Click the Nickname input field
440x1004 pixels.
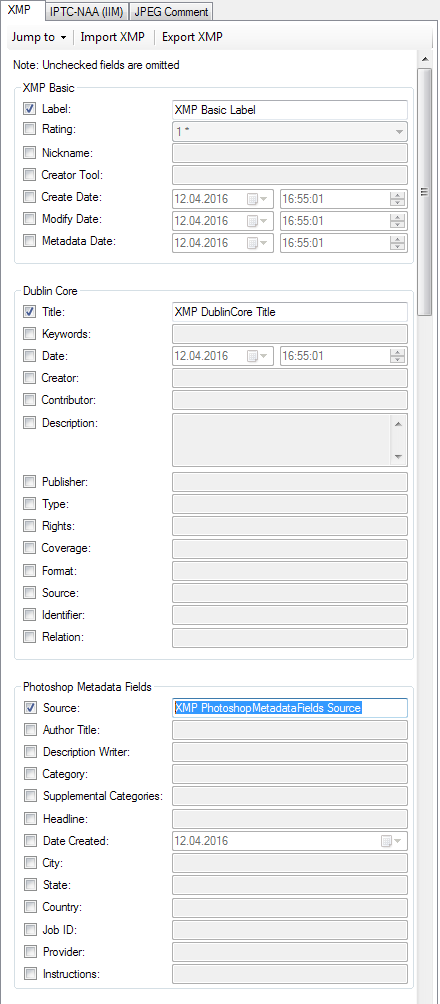pyautogui.click(x=290, y=153)
